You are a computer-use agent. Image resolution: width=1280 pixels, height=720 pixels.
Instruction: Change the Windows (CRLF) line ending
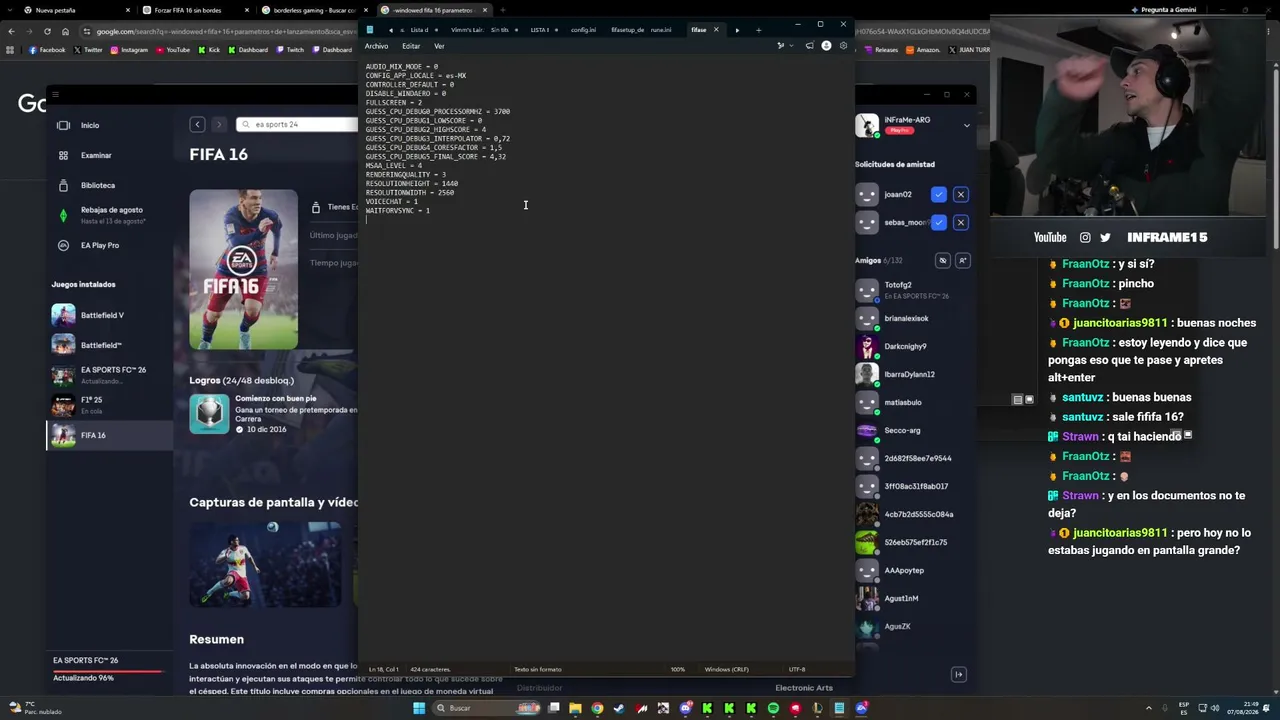pyautogui.click(x=727, y=669)
